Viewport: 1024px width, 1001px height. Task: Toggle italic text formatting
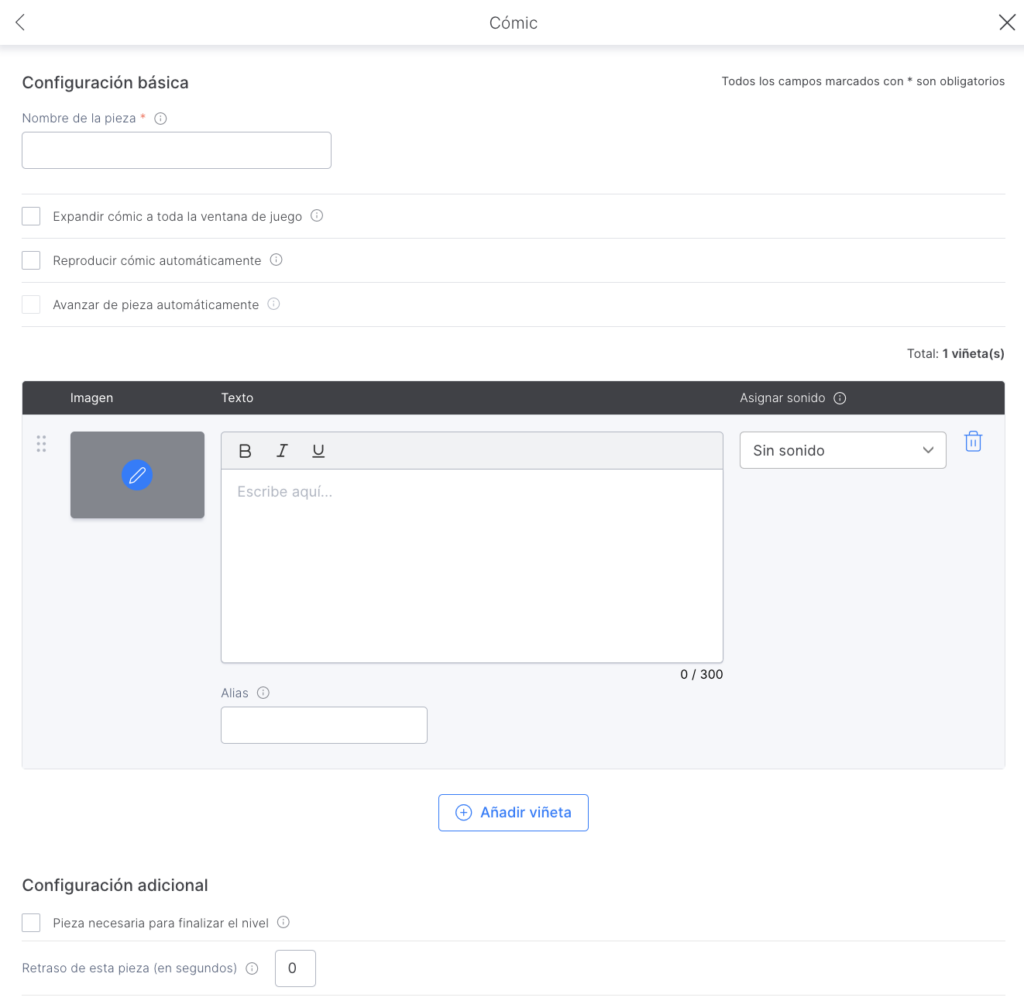pos(282,451)
